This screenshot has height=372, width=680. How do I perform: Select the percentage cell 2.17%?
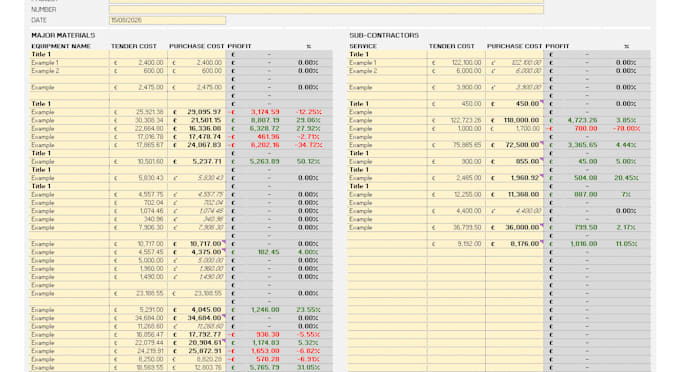(627, 227)
